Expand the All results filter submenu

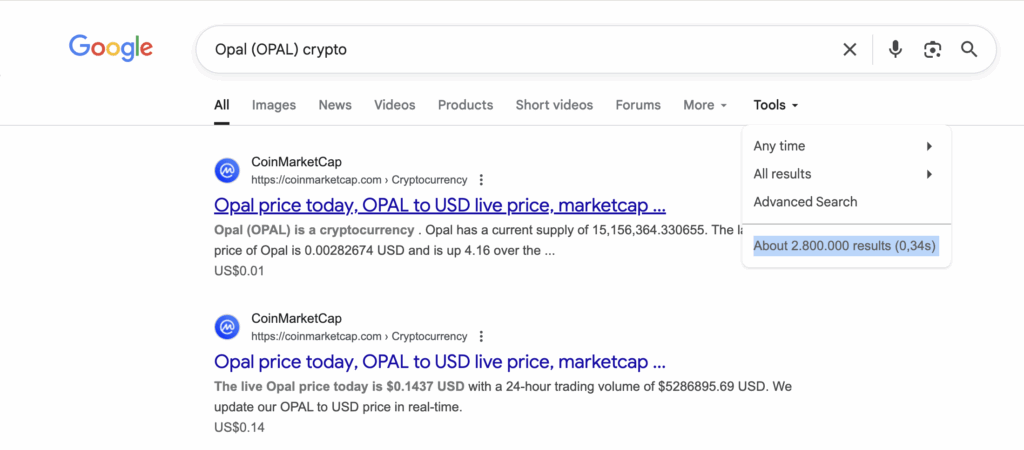tap(845, 174)
